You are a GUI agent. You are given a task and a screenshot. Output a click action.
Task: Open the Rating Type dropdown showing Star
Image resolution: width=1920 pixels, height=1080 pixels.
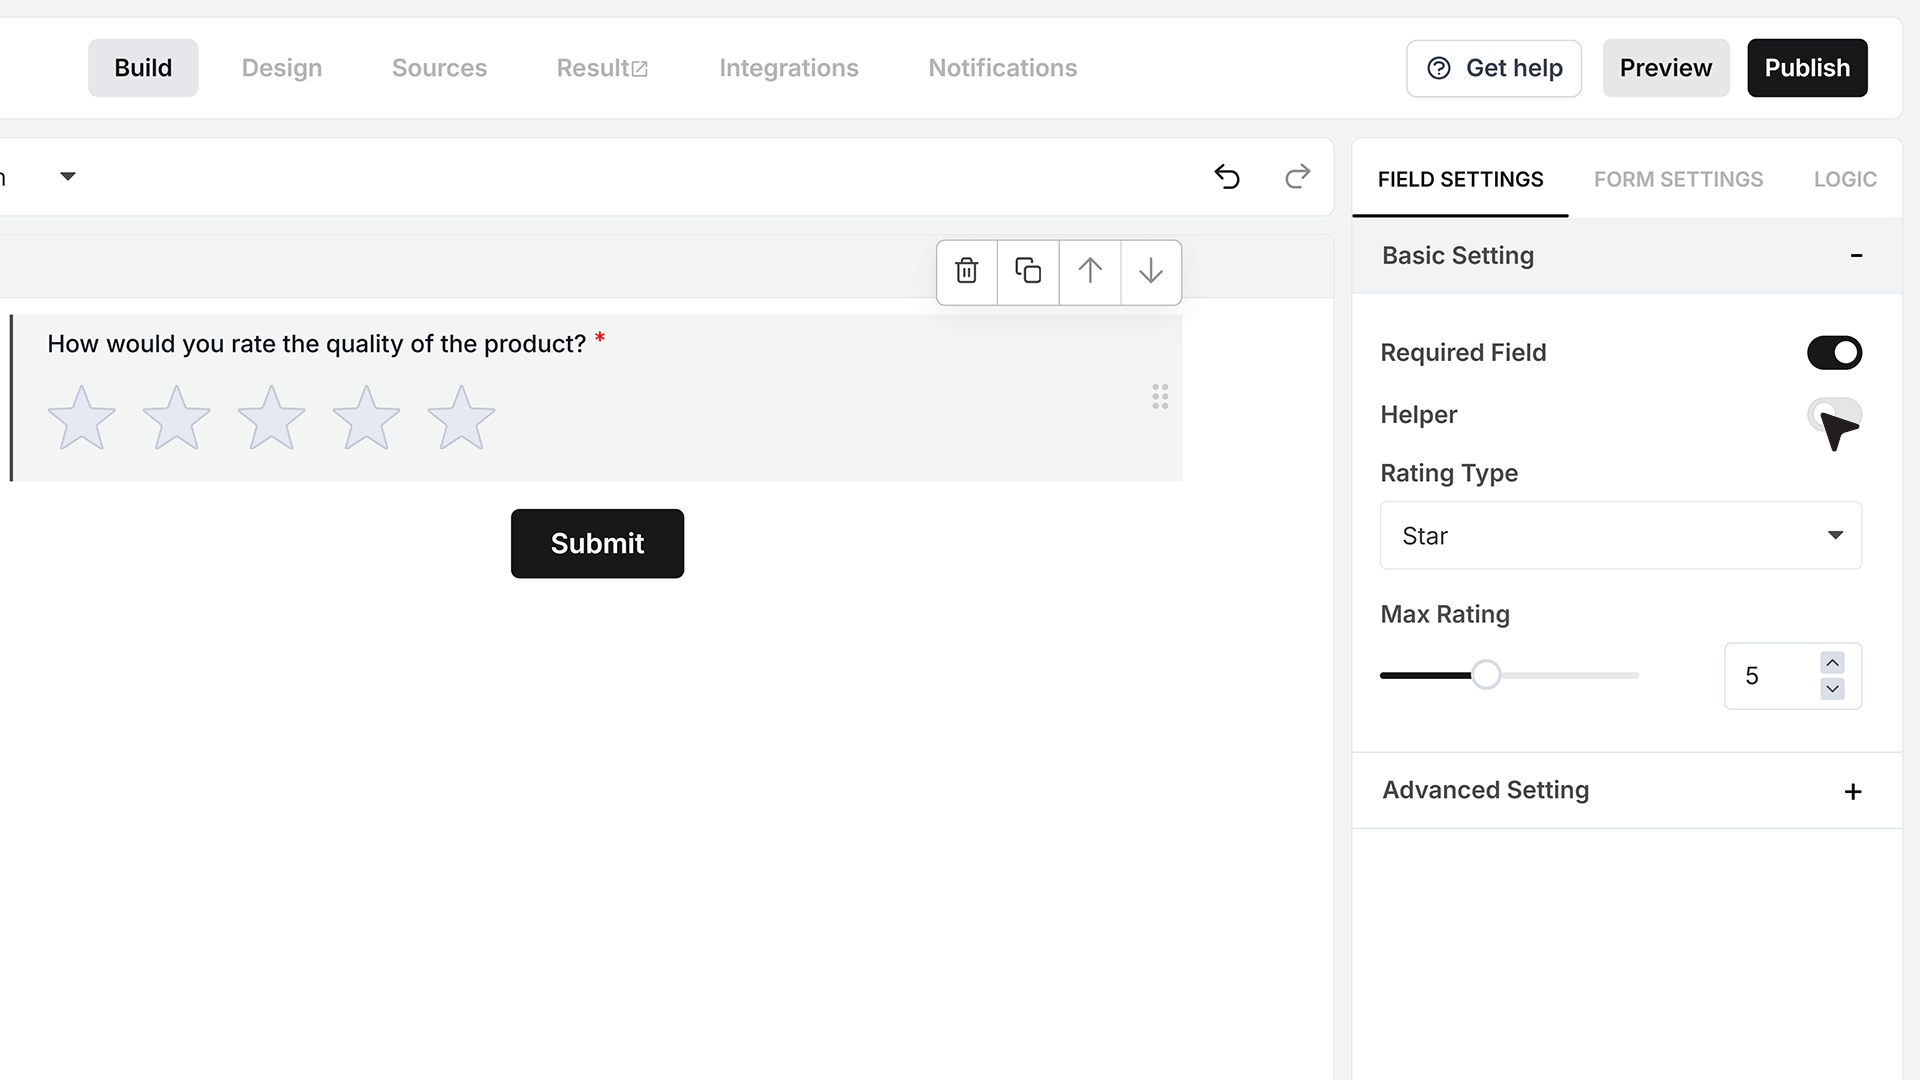pyautogui.click(x=1620, y=536)
